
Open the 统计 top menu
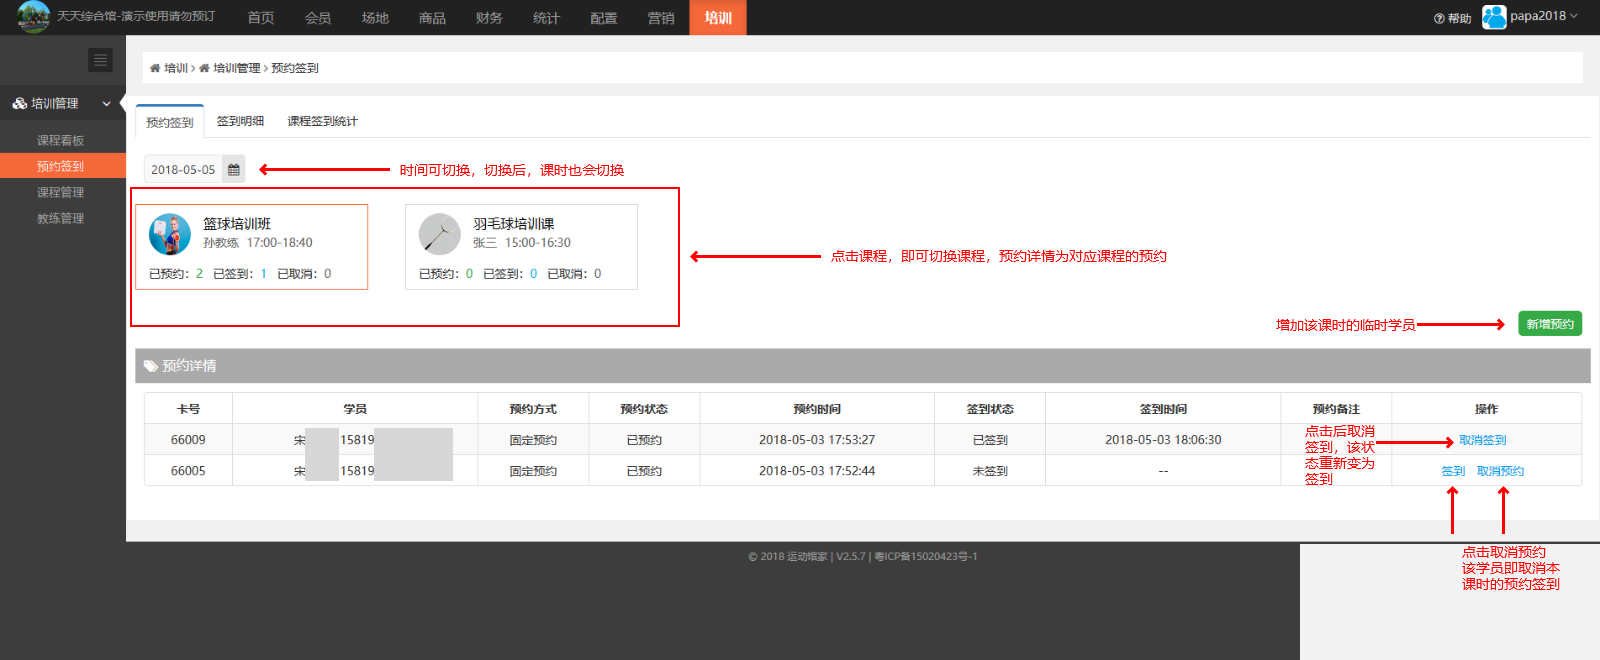pos(546,18)
